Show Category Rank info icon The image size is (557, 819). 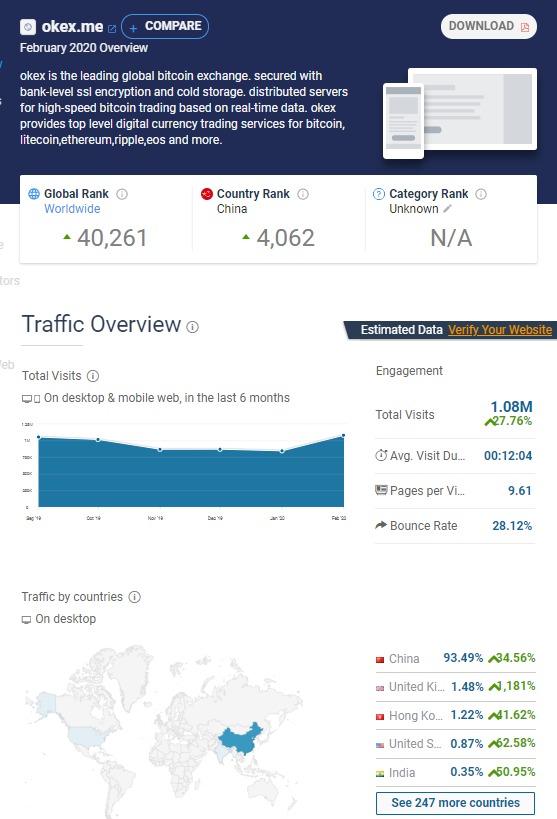coord(481,194)
